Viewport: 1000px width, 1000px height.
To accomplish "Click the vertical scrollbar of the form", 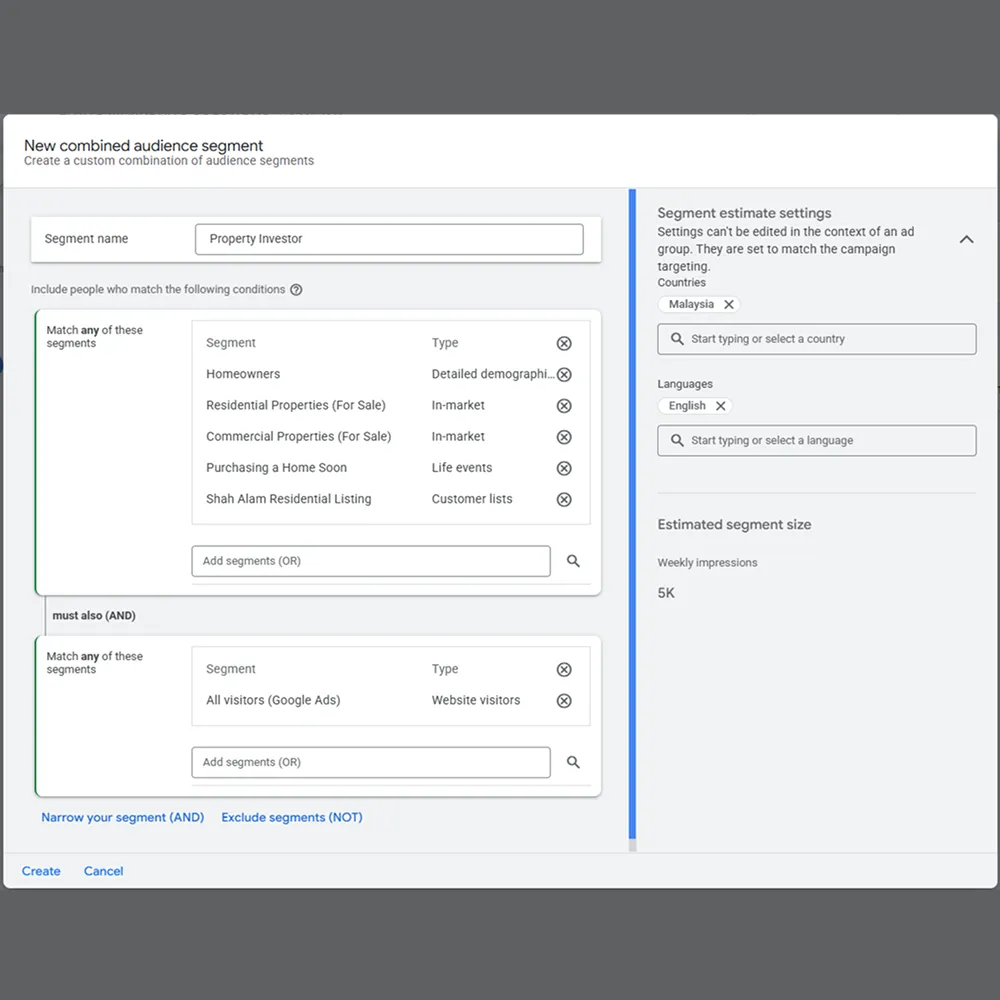I will click(632, 513).
